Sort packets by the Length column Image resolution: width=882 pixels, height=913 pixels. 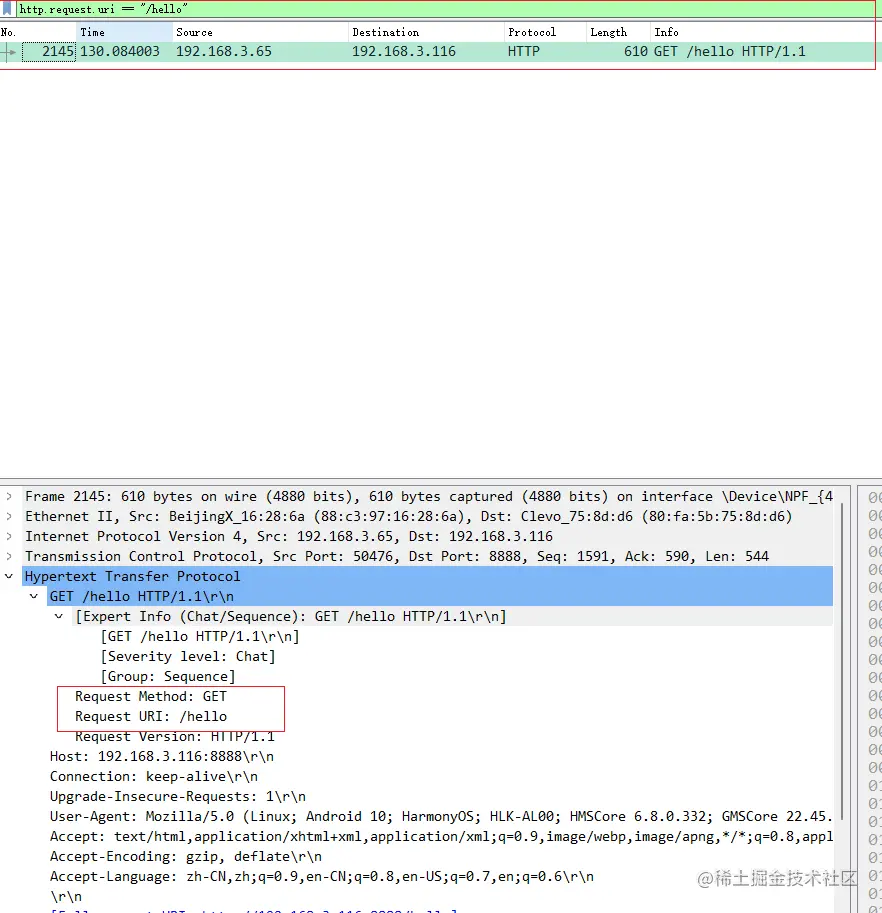(618, 32)
